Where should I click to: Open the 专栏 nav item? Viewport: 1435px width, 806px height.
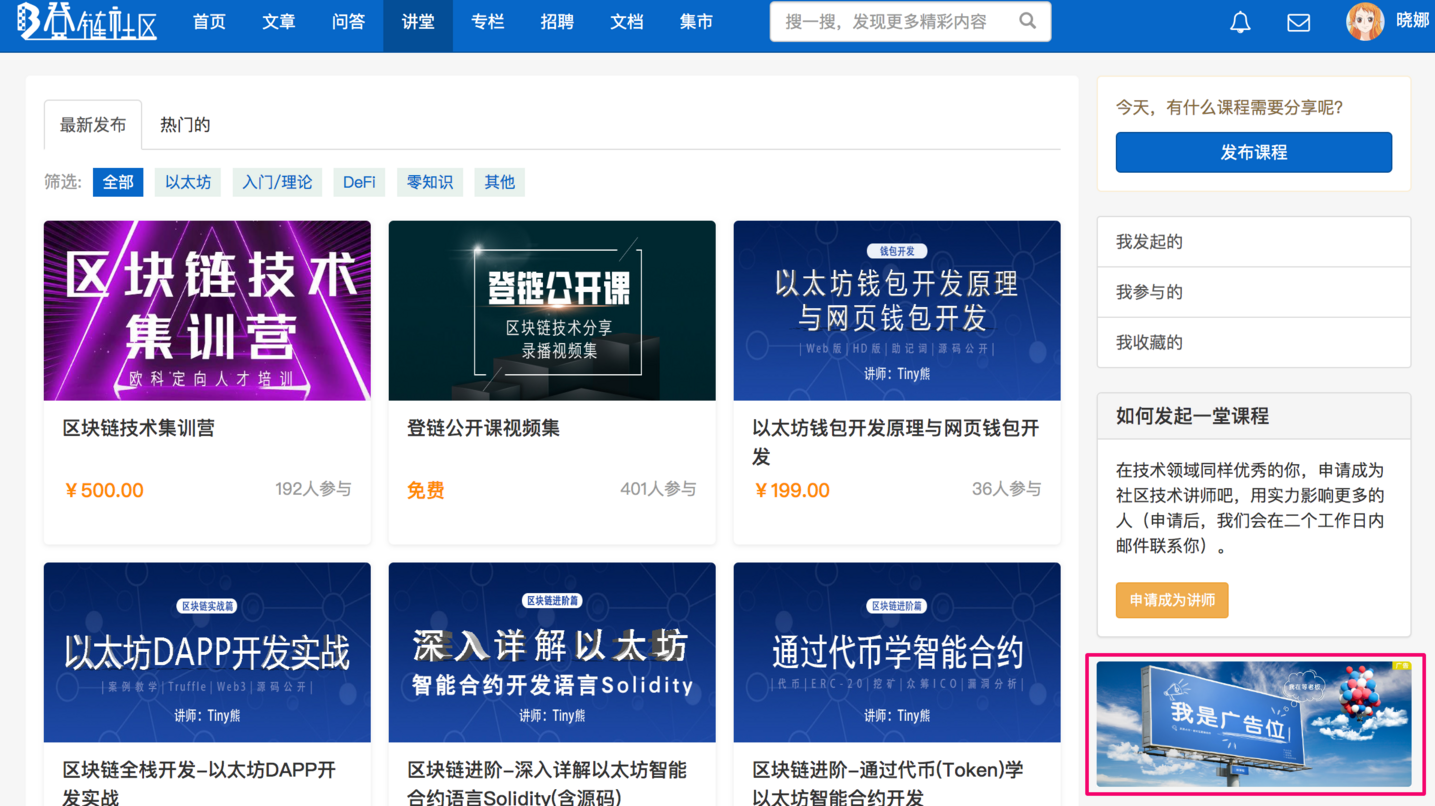point(487,22)
